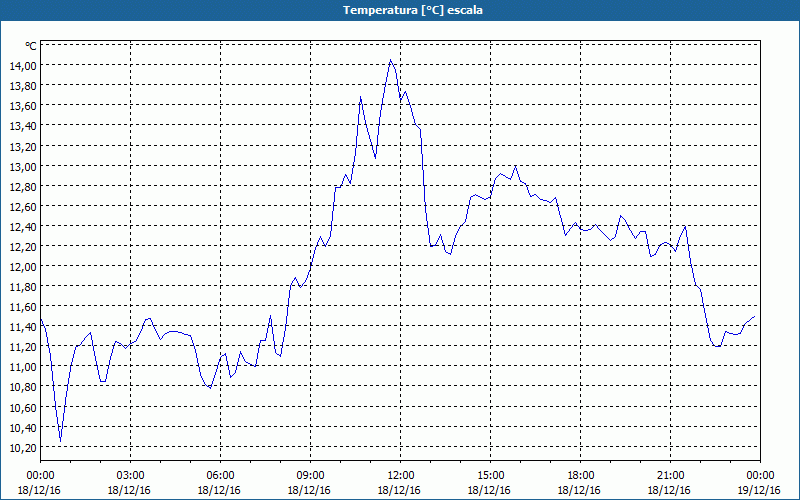
Task: Click the highest curve peak above 14,00
Action: click(x=390, y=60)
